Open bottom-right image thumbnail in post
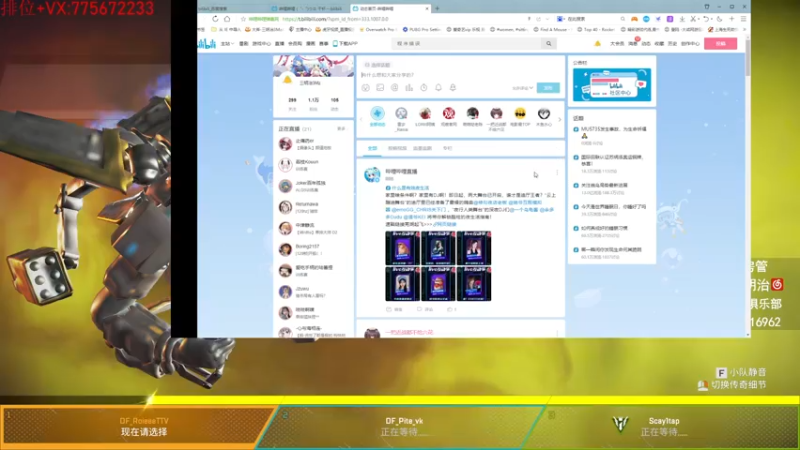This screenshot has height=450, width=800. (x=474, y=284)
